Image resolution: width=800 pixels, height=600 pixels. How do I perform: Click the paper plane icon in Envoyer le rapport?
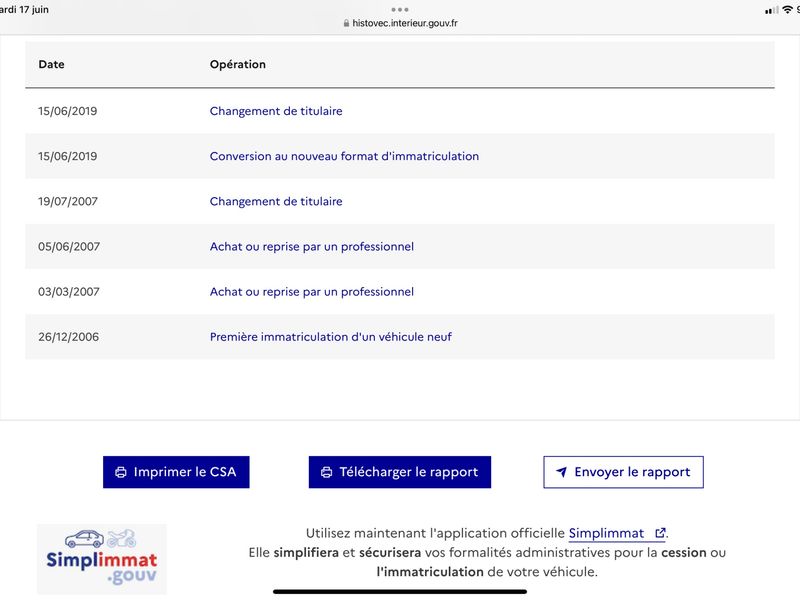(x=561, y=472)
